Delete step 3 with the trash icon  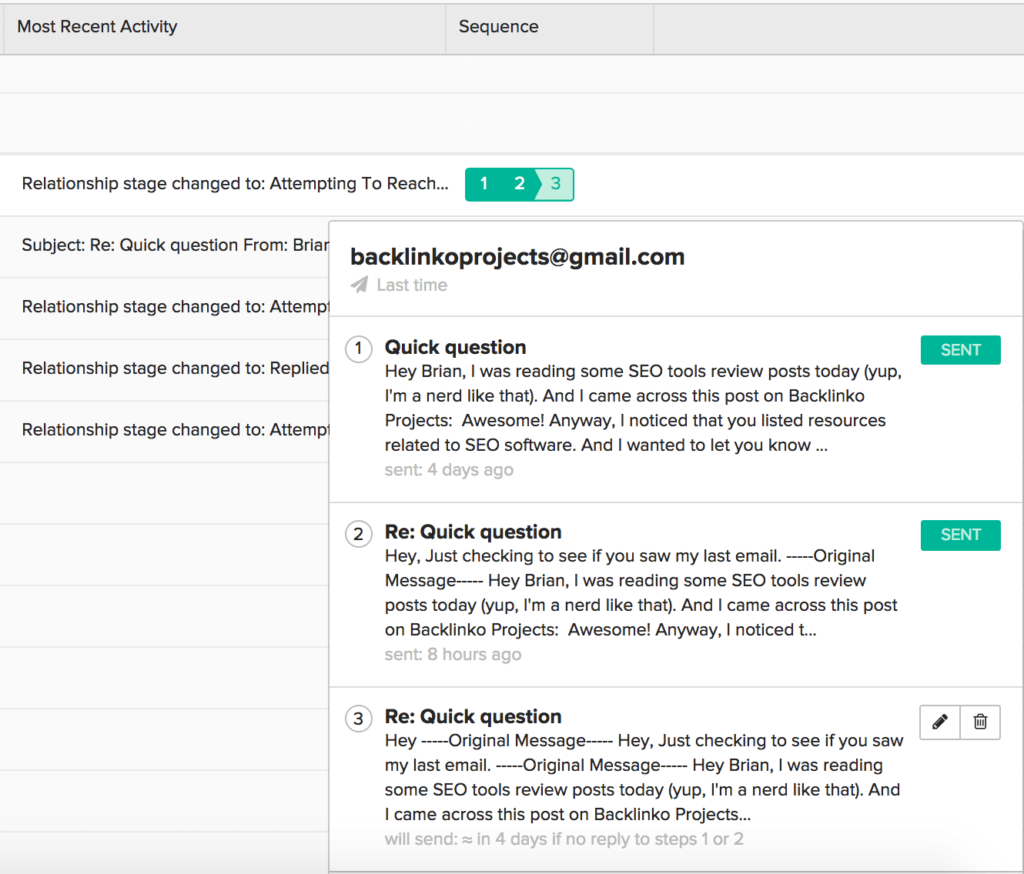click(980, 722)
